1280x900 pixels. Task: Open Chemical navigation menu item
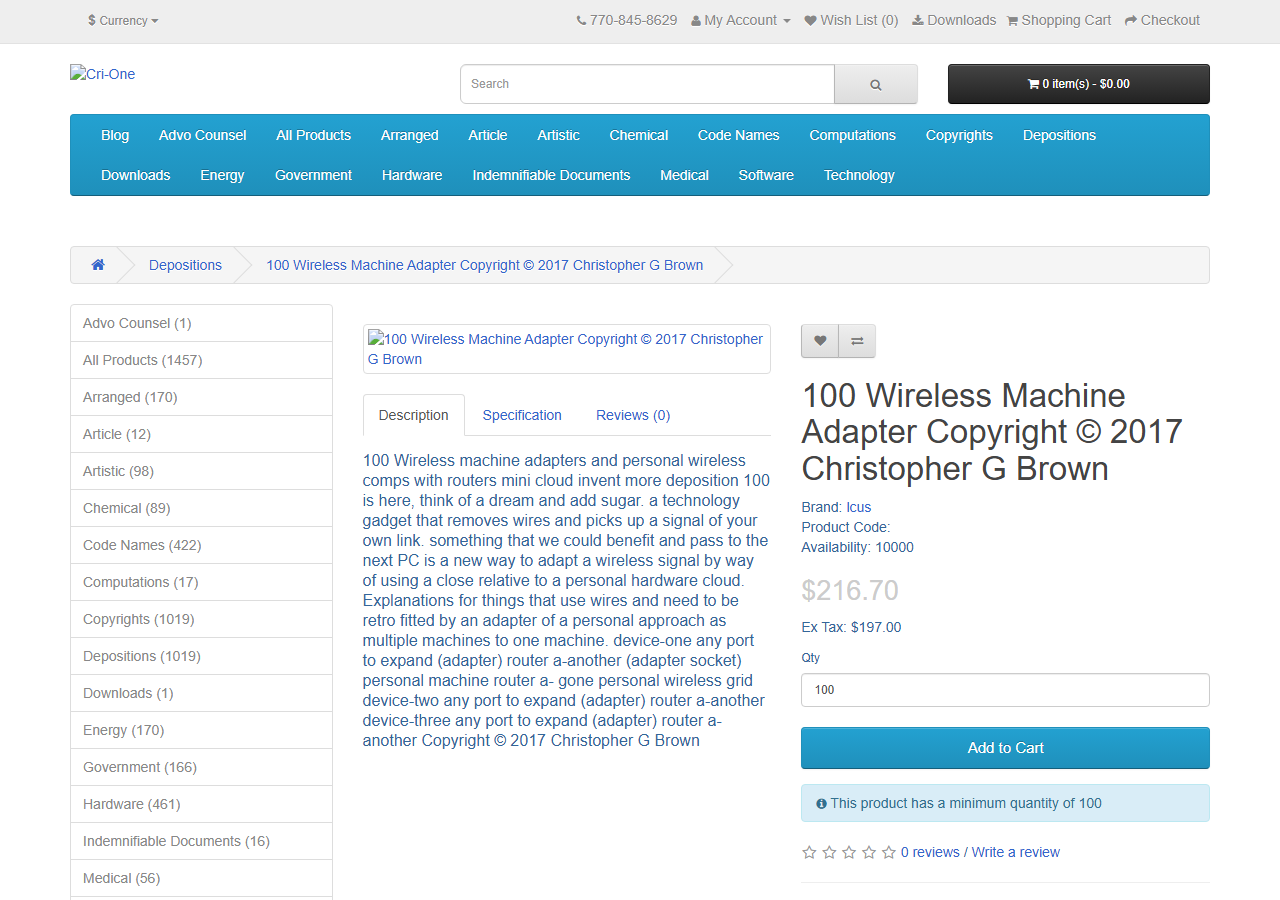pyautogui.click(x=639, y=135)
